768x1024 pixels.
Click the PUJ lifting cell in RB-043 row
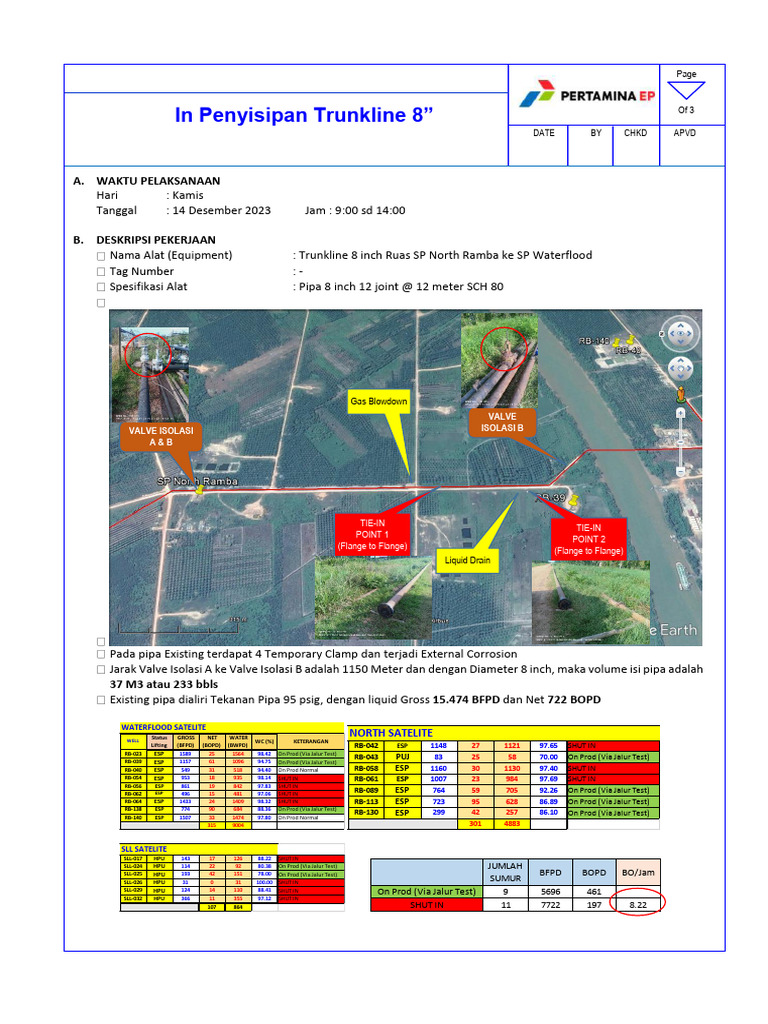402,757
